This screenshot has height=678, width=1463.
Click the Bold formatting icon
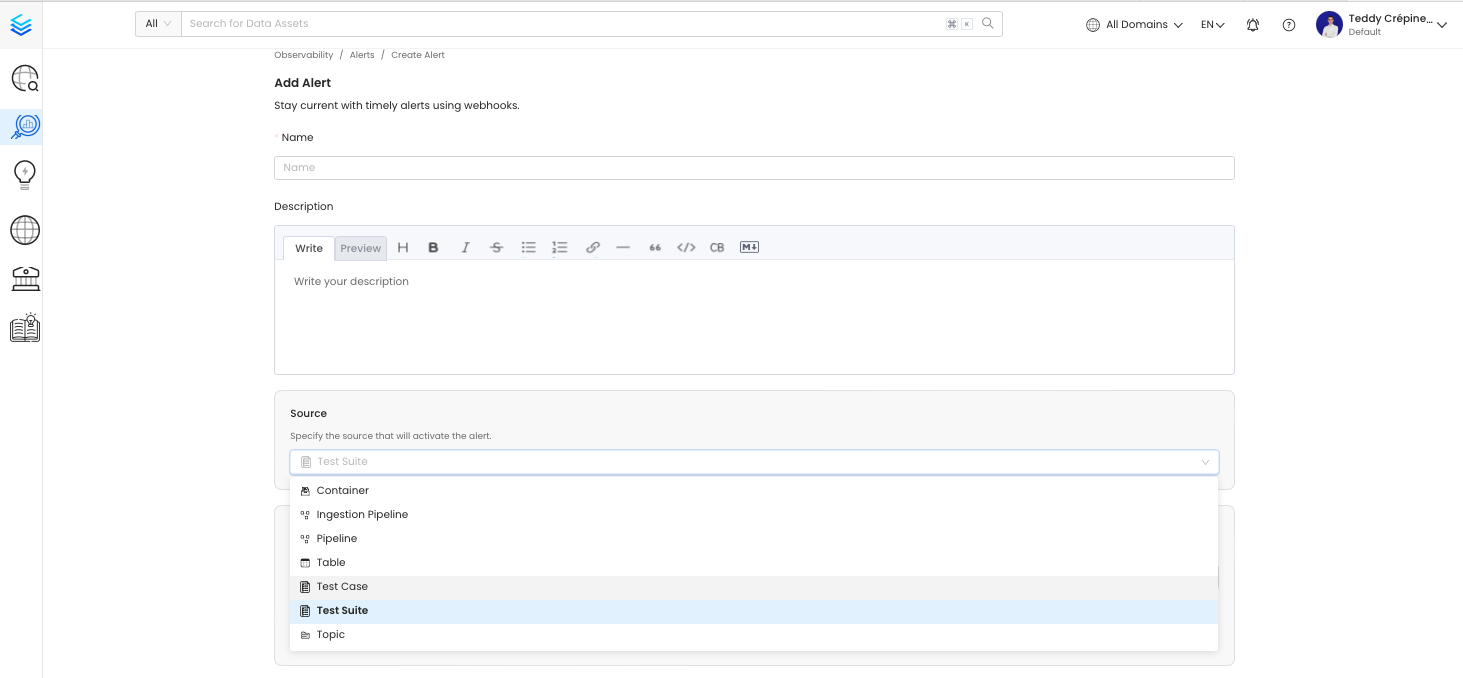point(433,248)
